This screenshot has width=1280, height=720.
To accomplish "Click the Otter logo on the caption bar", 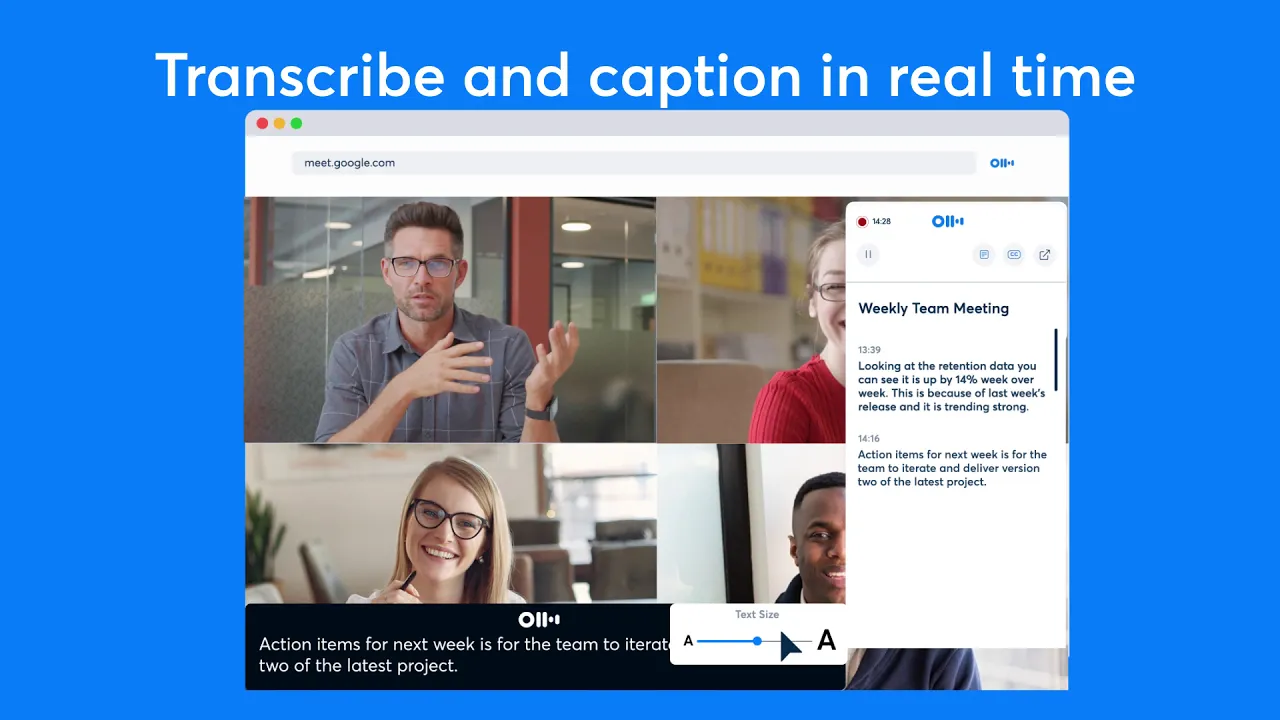I will 539,620.
